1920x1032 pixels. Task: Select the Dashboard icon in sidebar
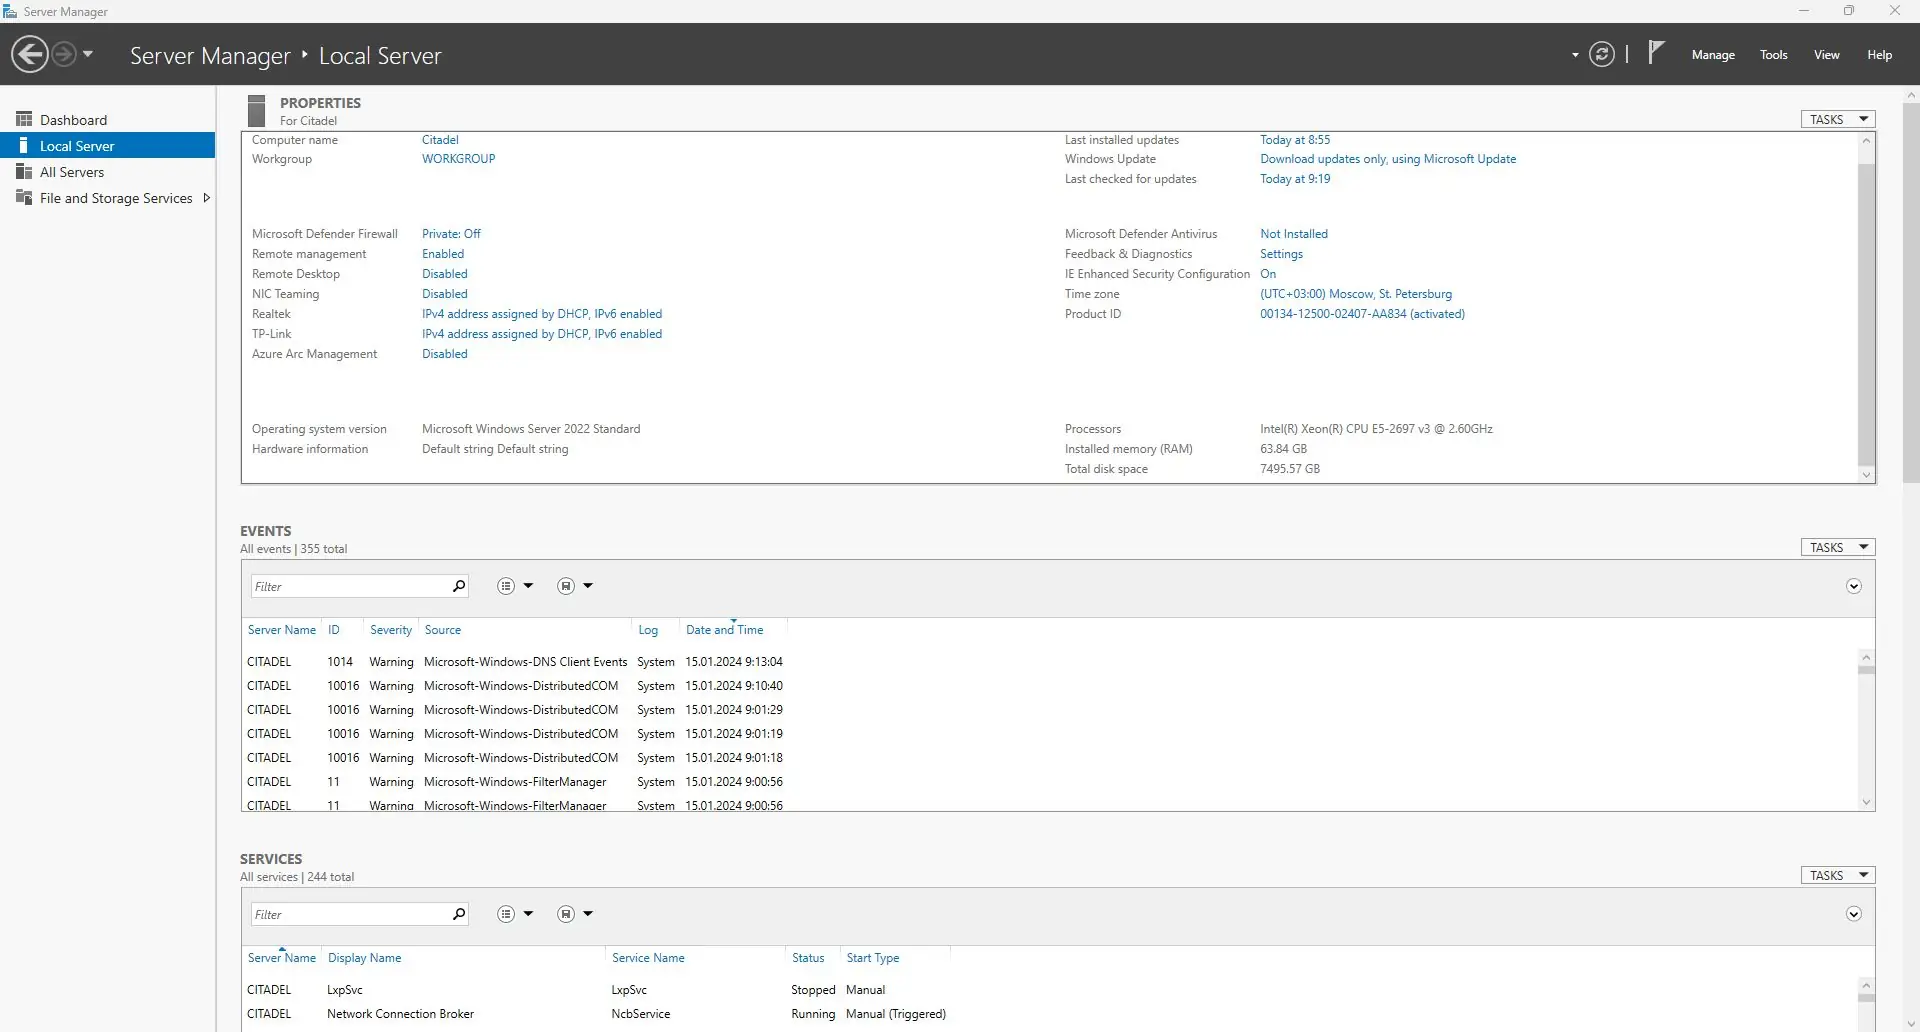click(24, 119)
